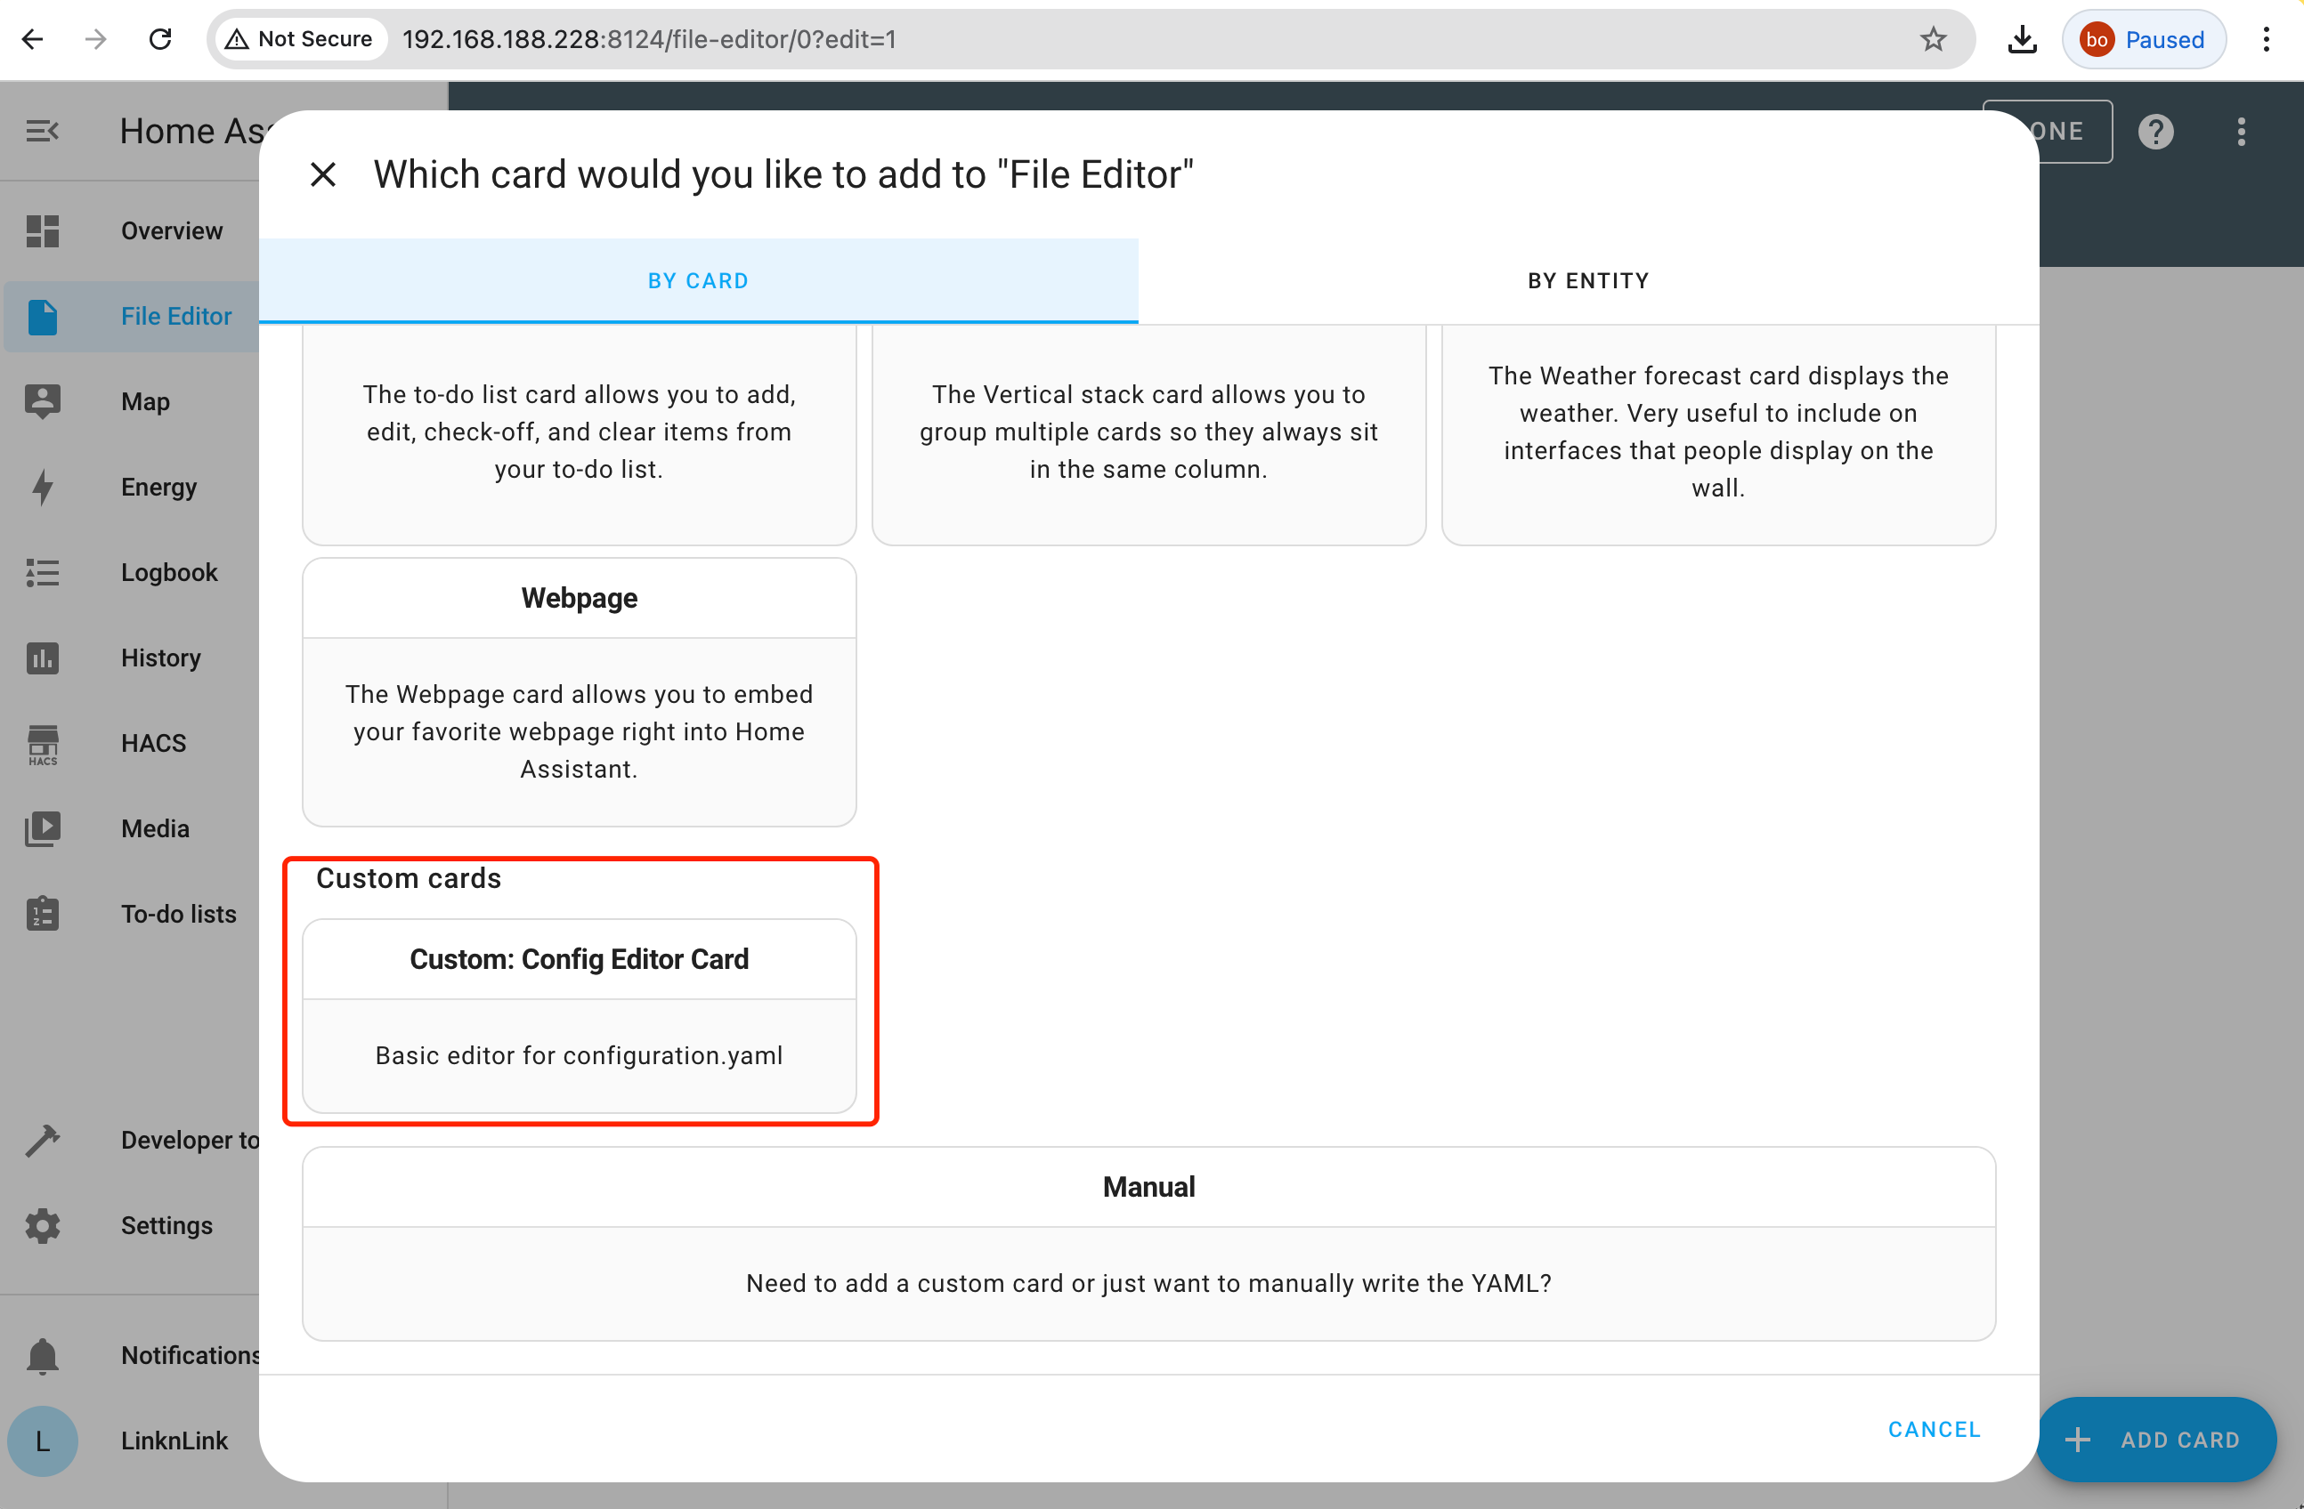This screenshot has width=2304, height=1509.
Task: Choose the Custom: Config Editor Card
Action: point(579,1014)
